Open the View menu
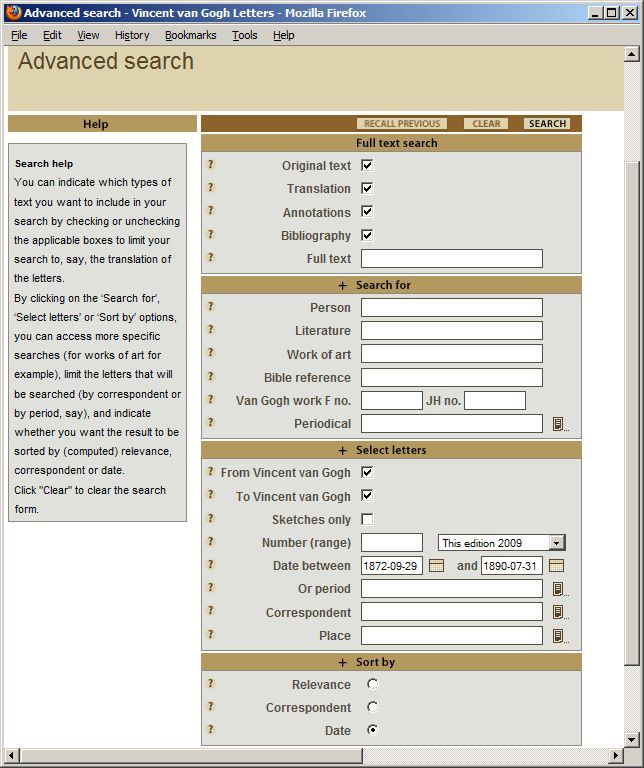This screenshot has height=768, width=644. coord(88,35)
